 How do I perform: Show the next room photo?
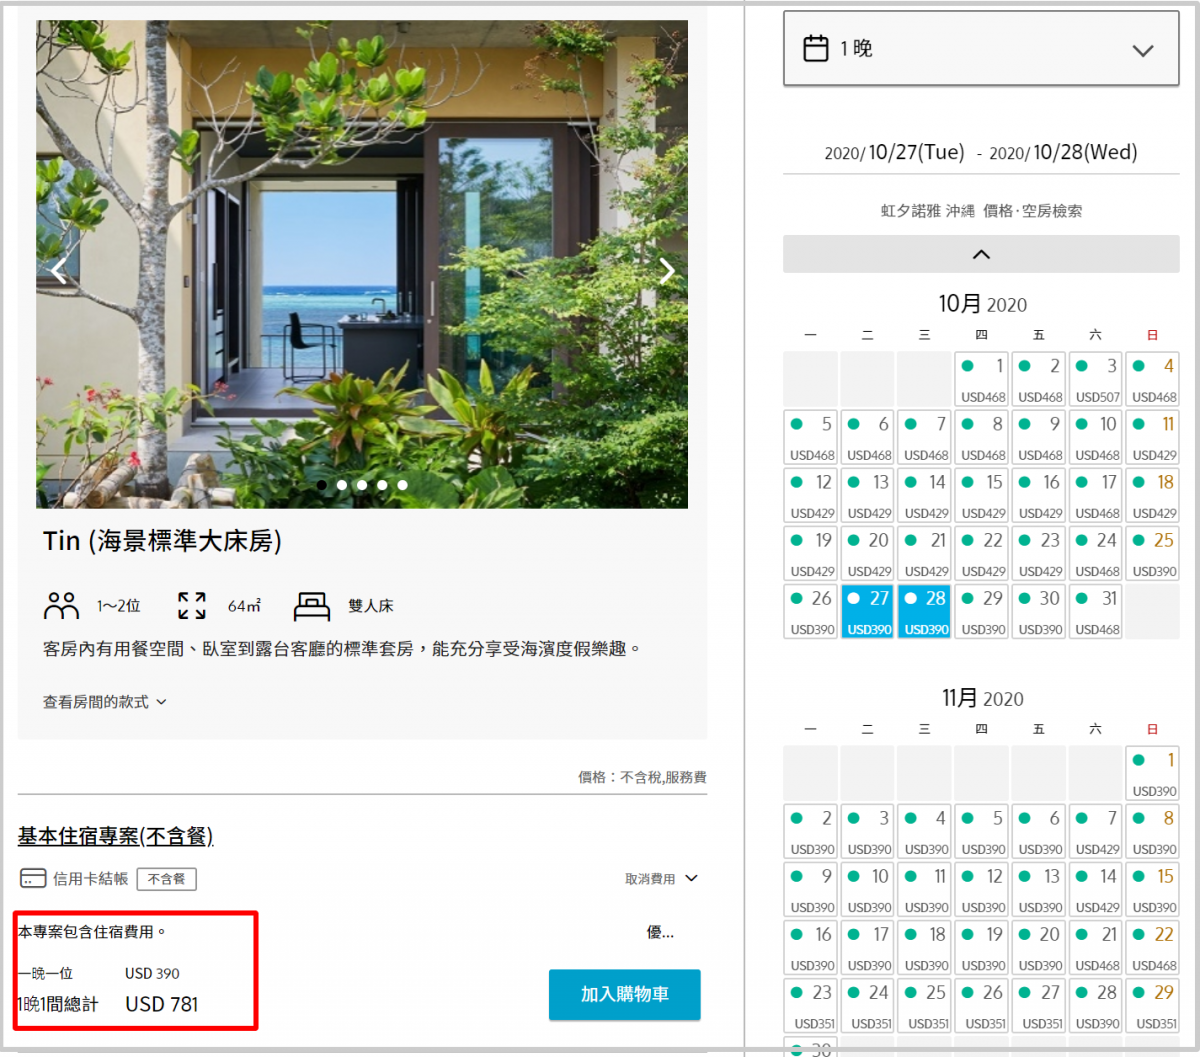[x=667, y=270]
